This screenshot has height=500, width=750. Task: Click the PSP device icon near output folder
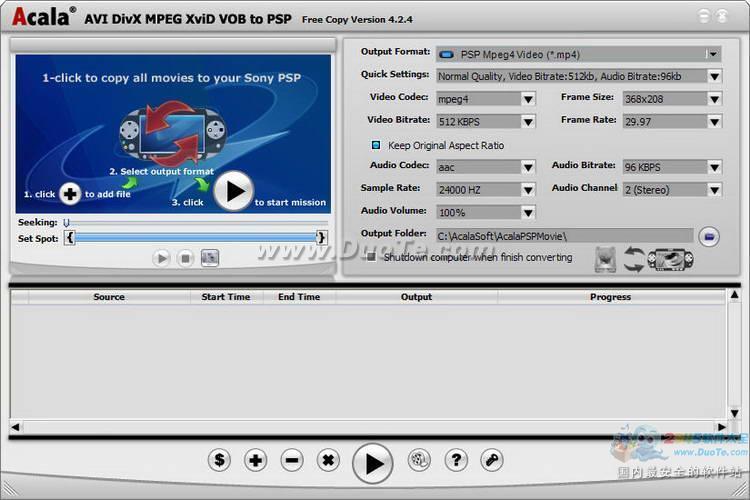point(670,260)
